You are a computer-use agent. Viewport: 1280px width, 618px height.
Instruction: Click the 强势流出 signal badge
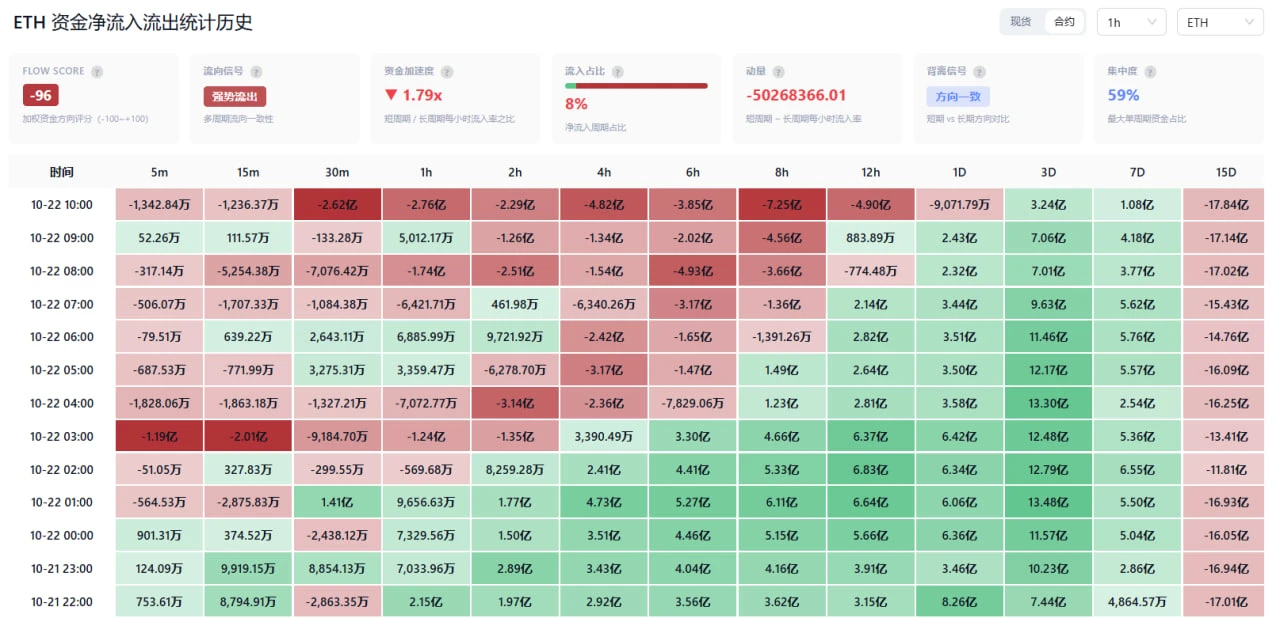click(x=235, y=97)
